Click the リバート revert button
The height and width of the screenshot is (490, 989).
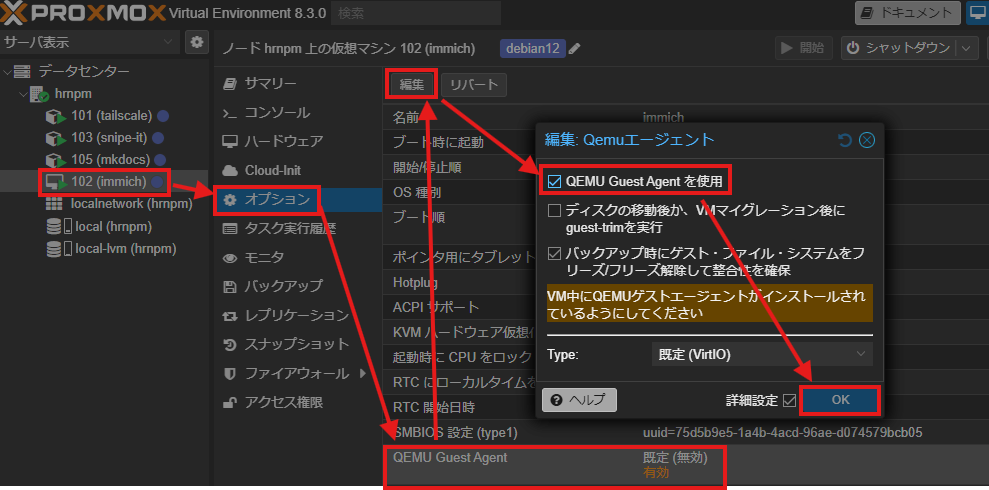click(474, 85)
